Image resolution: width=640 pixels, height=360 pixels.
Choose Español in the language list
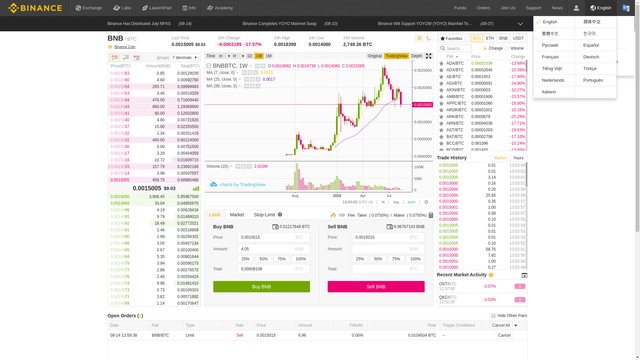pyautogui.click(x=591, y=45)
